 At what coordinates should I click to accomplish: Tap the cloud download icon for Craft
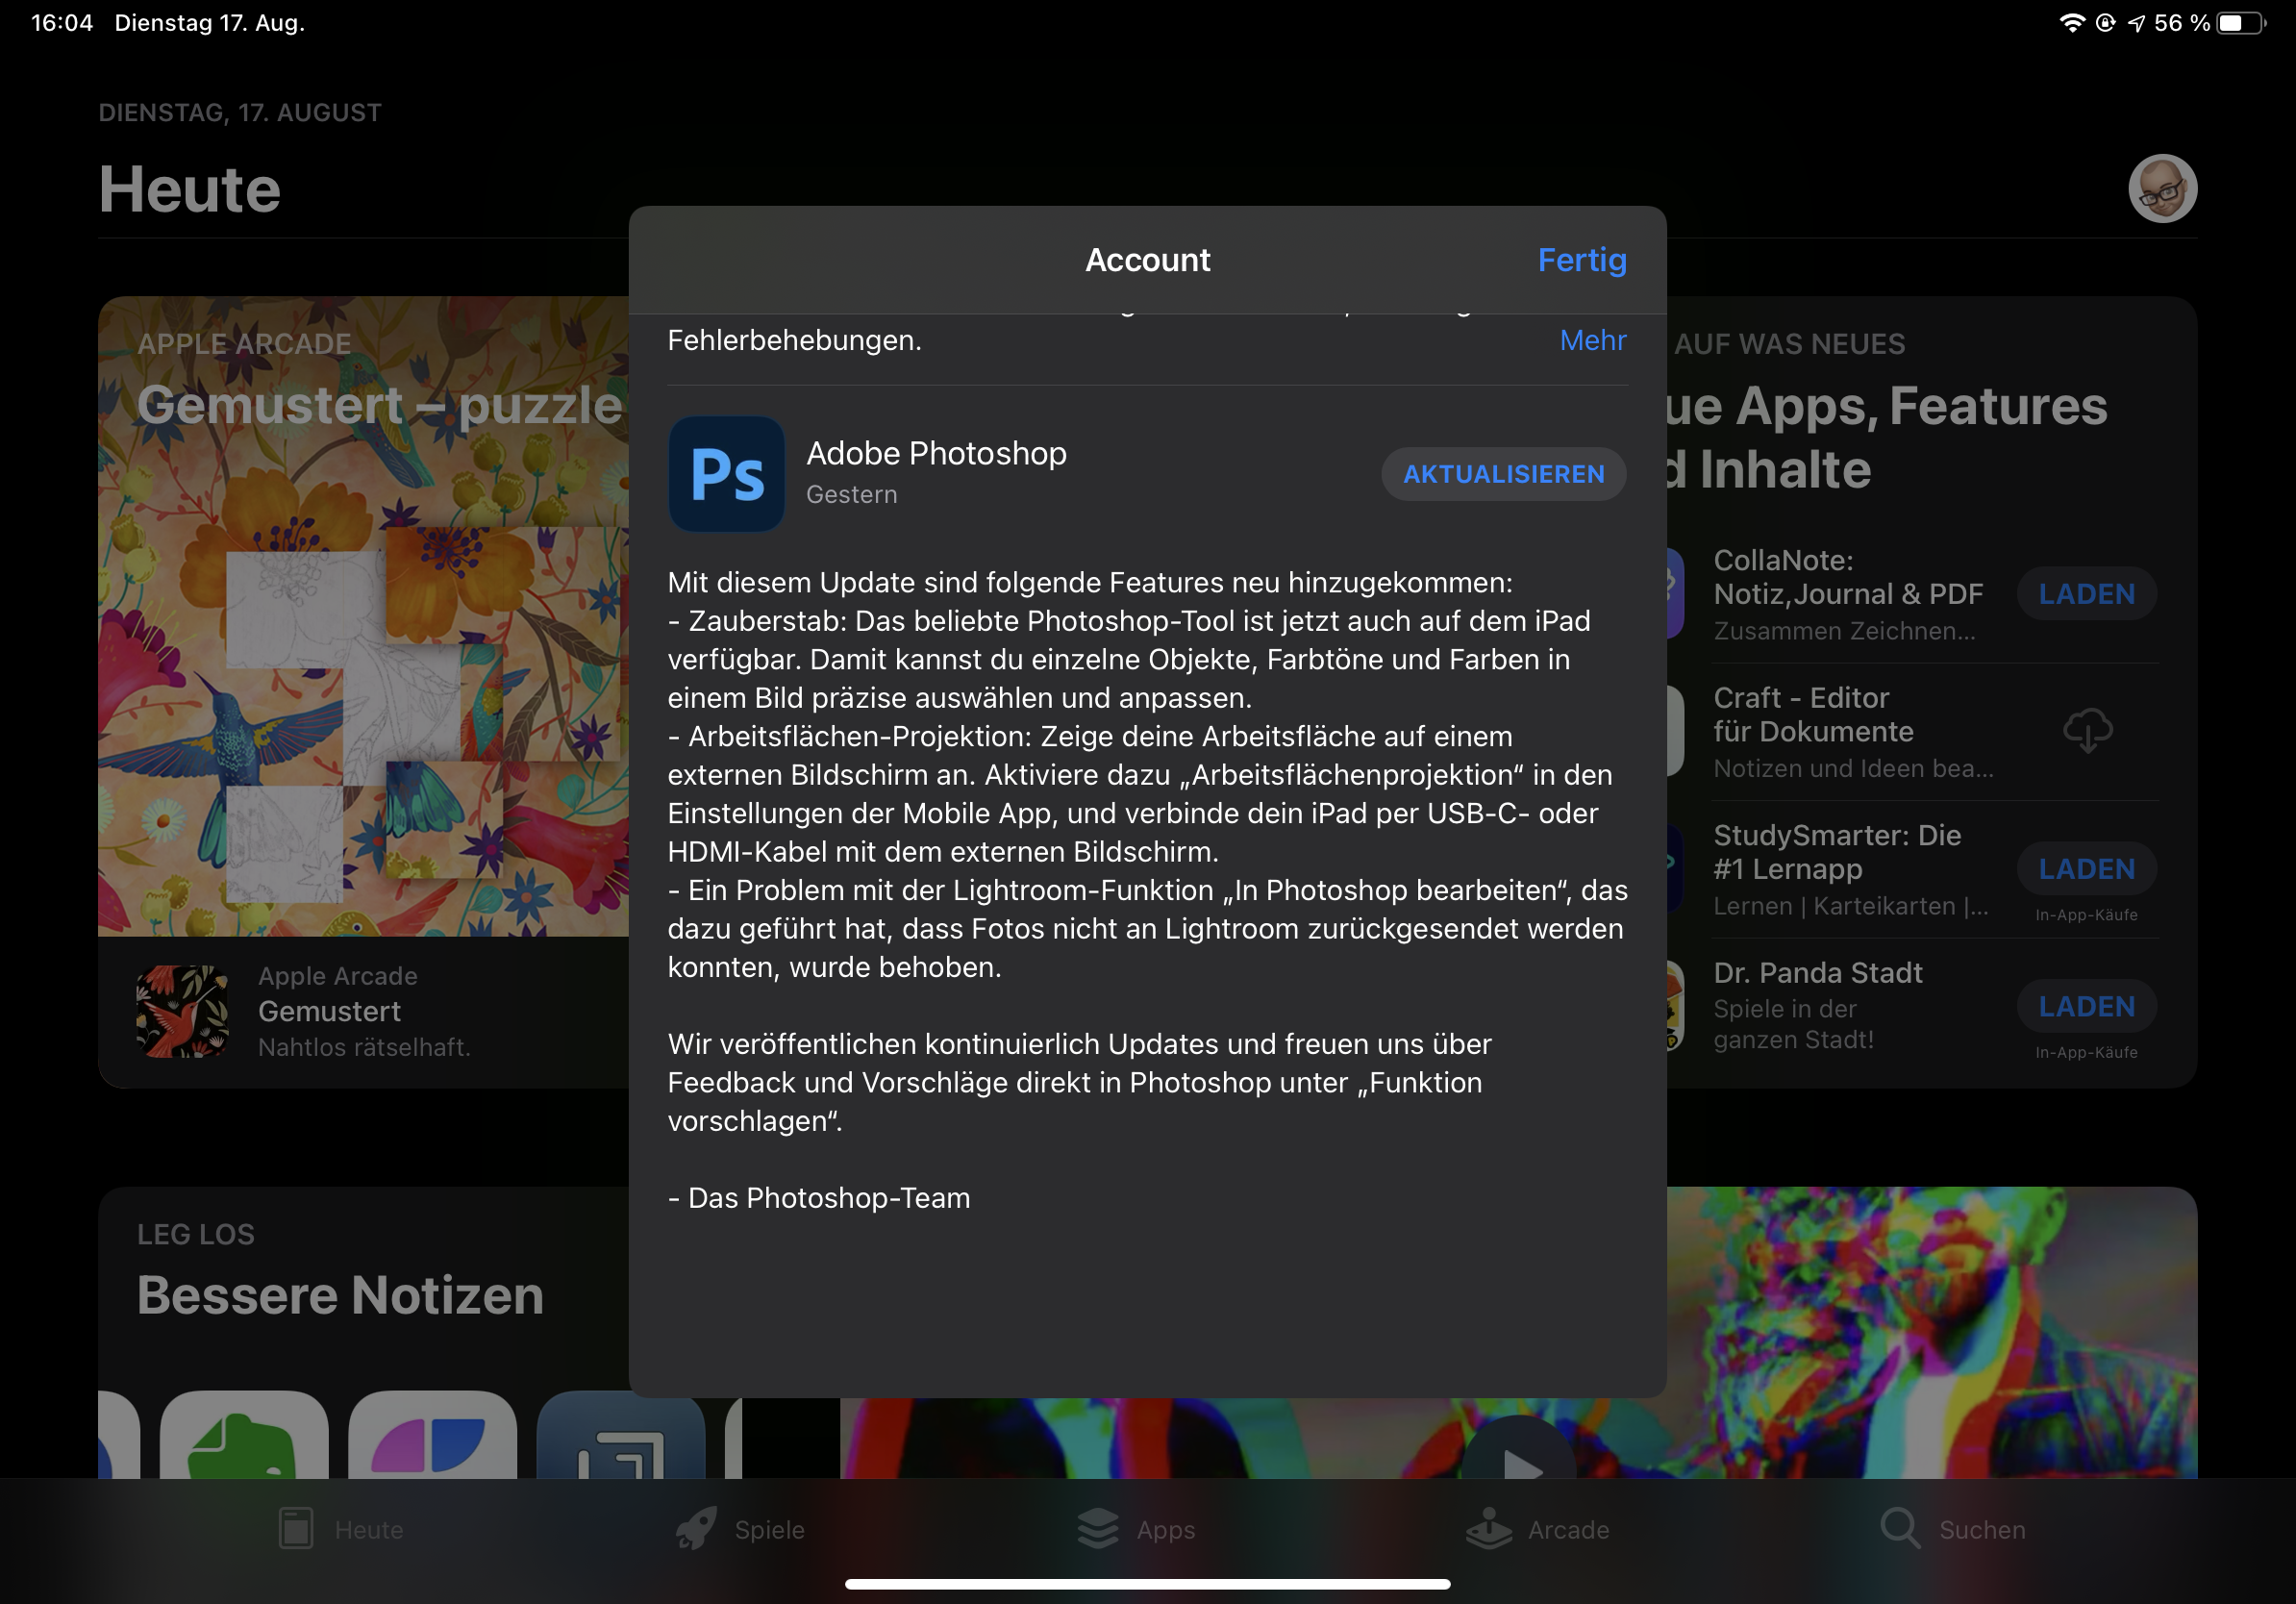[2087, 731]
